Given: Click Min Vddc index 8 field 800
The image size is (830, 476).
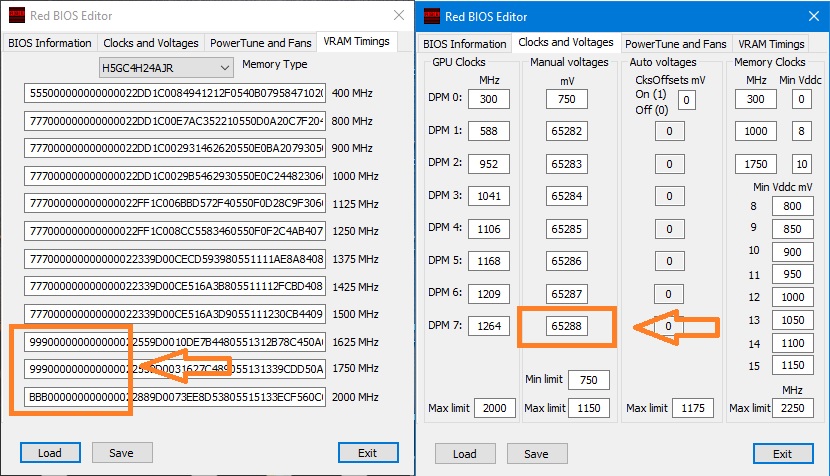Looking at the screenshot, I should [792, 206].
